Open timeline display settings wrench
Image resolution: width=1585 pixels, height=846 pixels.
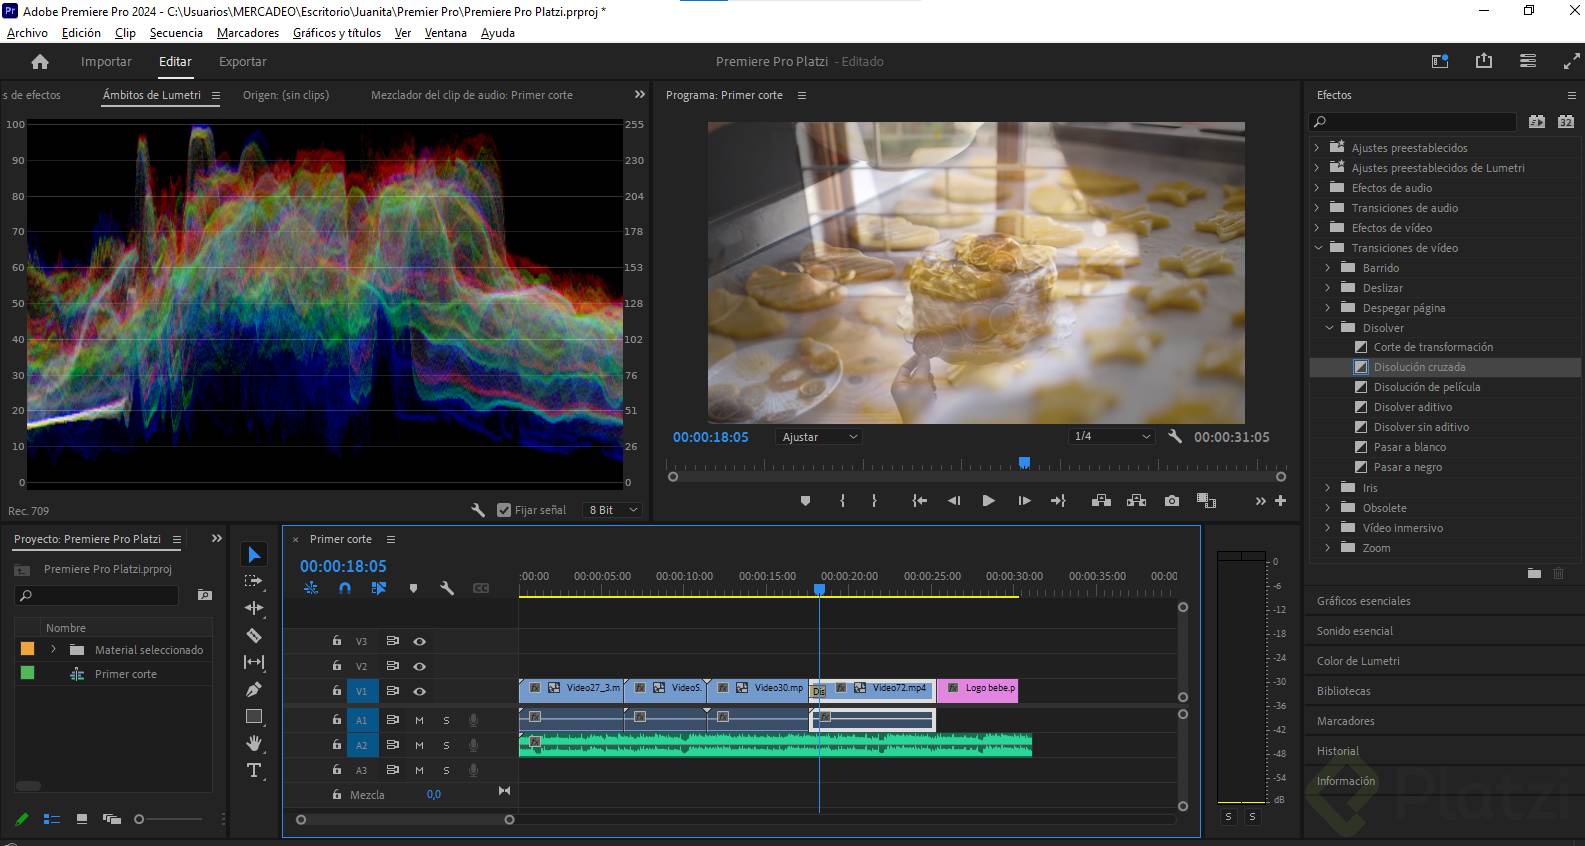point(447,588)
